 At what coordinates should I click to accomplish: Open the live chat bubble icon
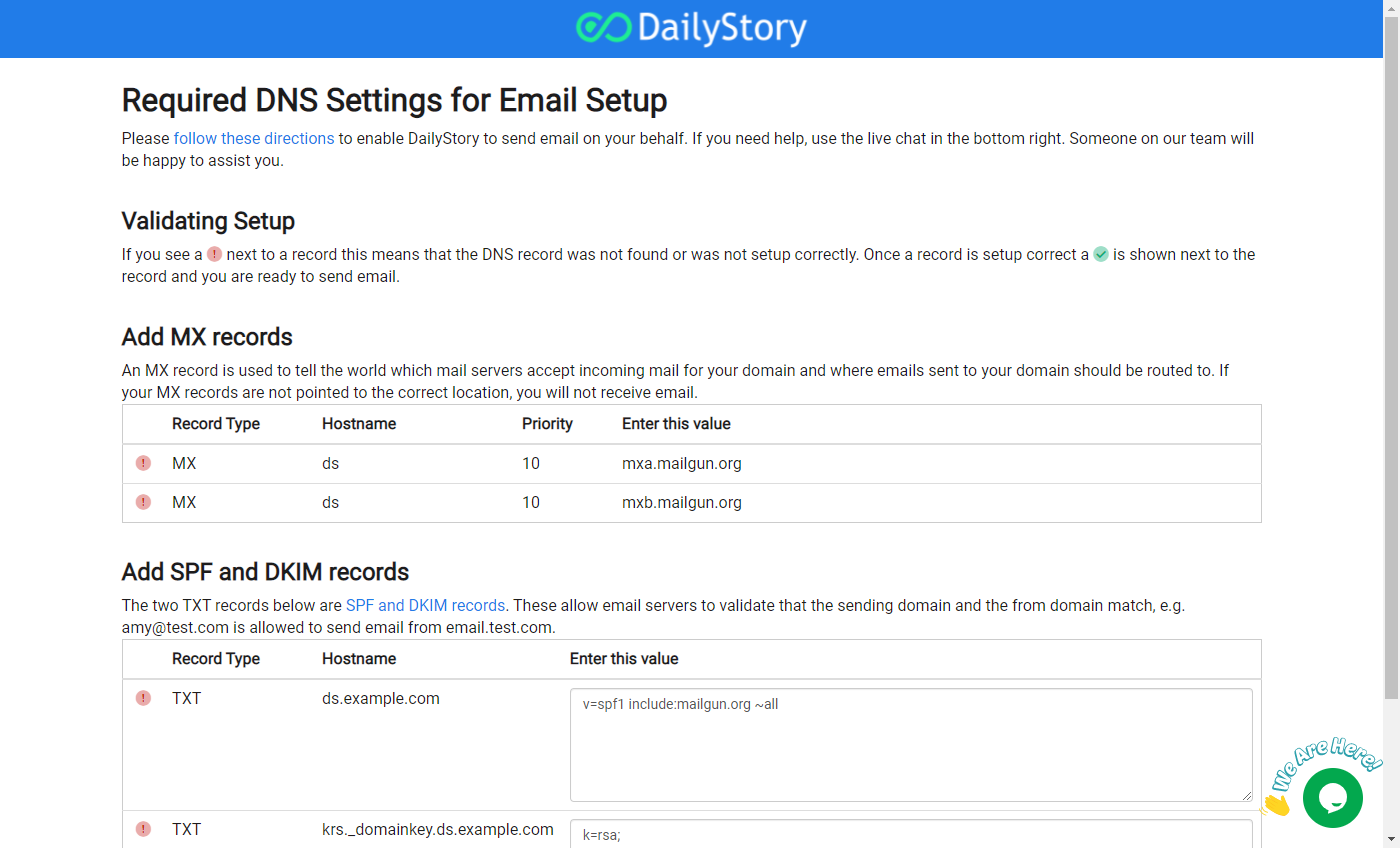[x=1333, y=797]
